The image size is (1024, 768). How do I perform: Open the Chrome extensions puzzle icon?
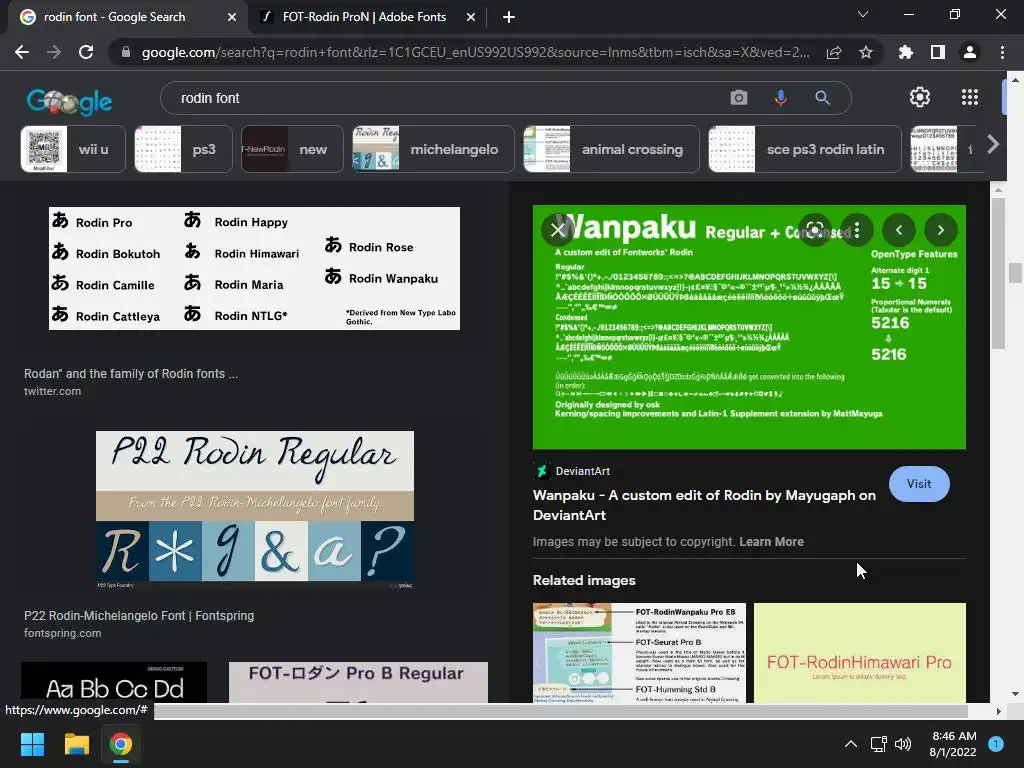(x=906, y=52)
